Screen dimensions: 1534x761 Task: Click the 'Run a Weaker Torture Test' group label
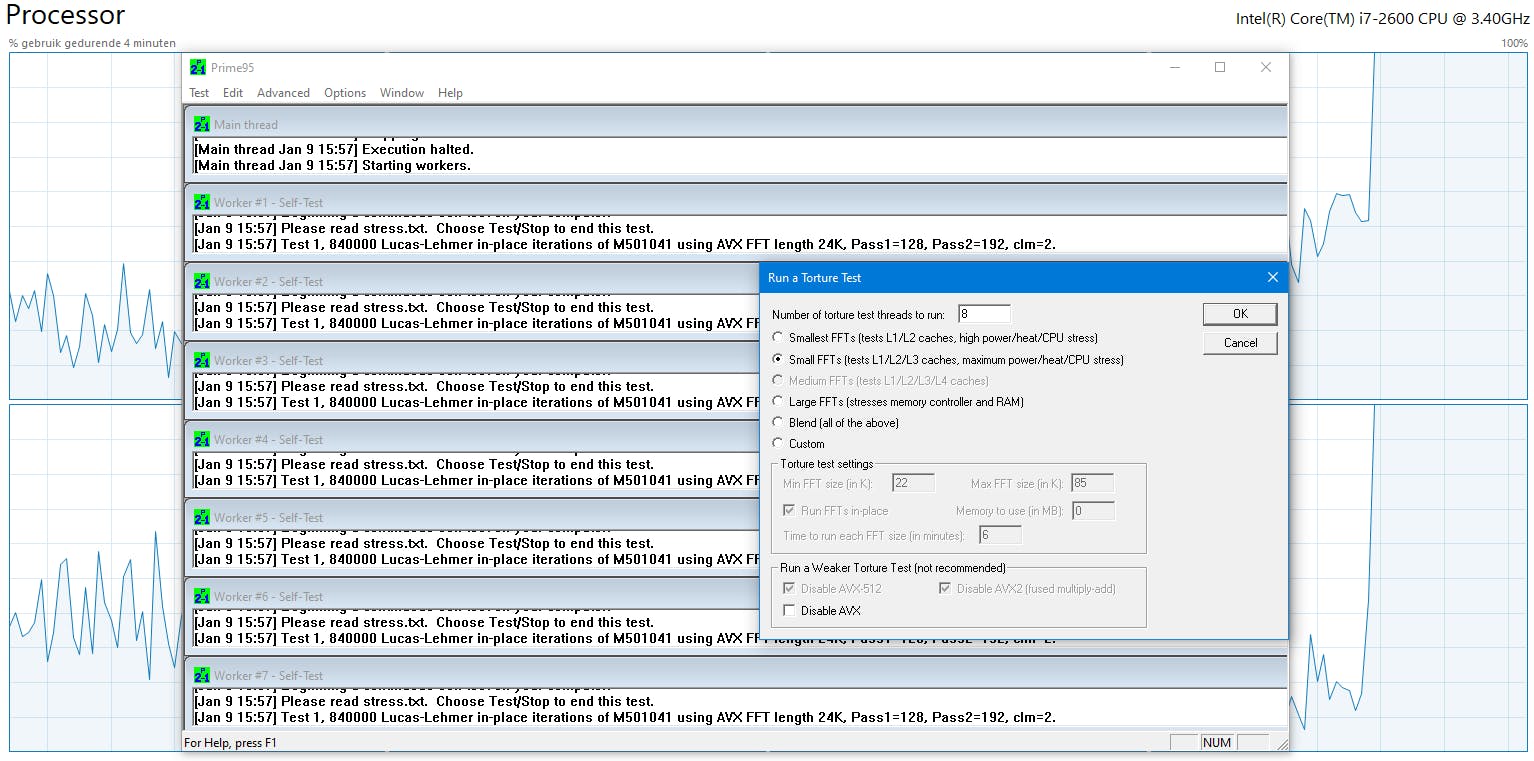coord(893,568)
